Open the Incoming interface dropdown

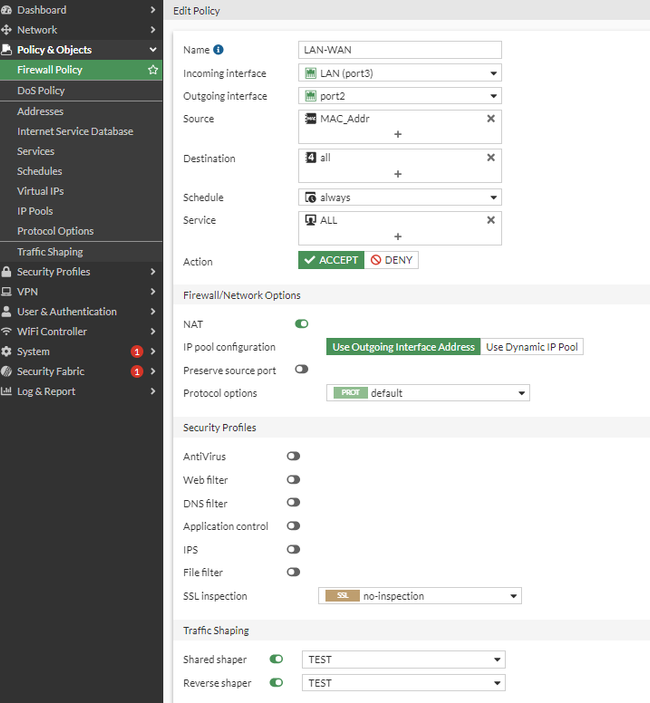(400, 73)
